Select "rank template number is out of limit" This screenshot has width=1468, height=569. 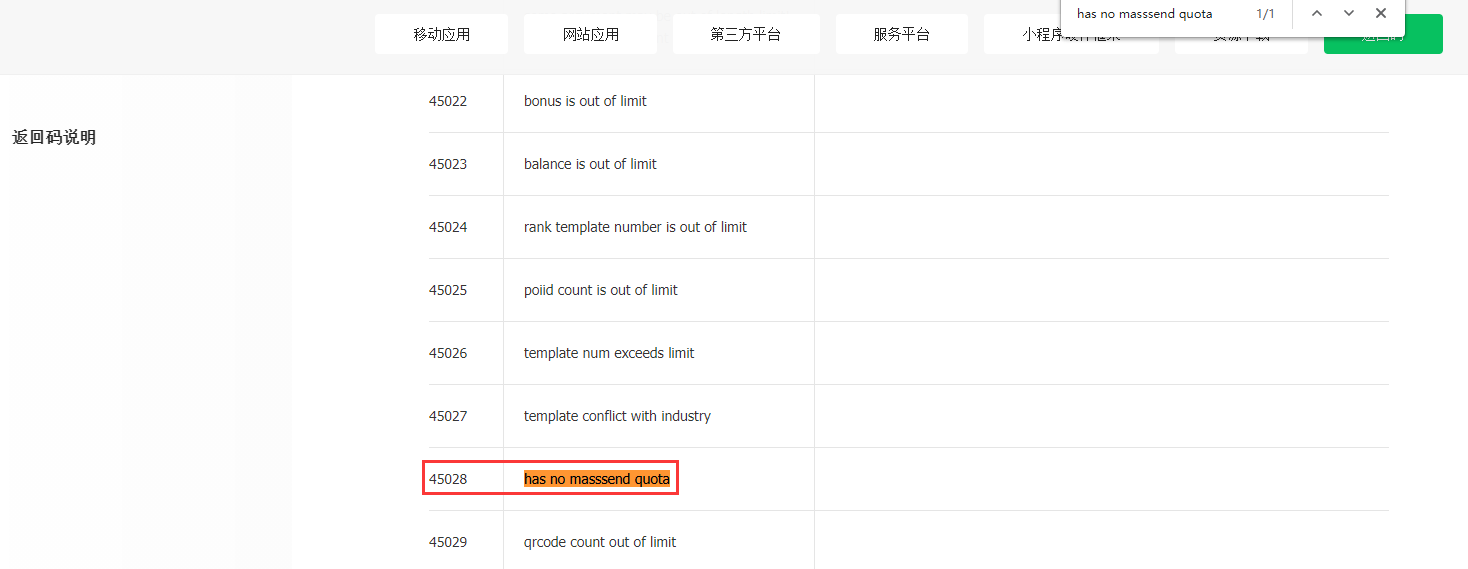point(635,227)
